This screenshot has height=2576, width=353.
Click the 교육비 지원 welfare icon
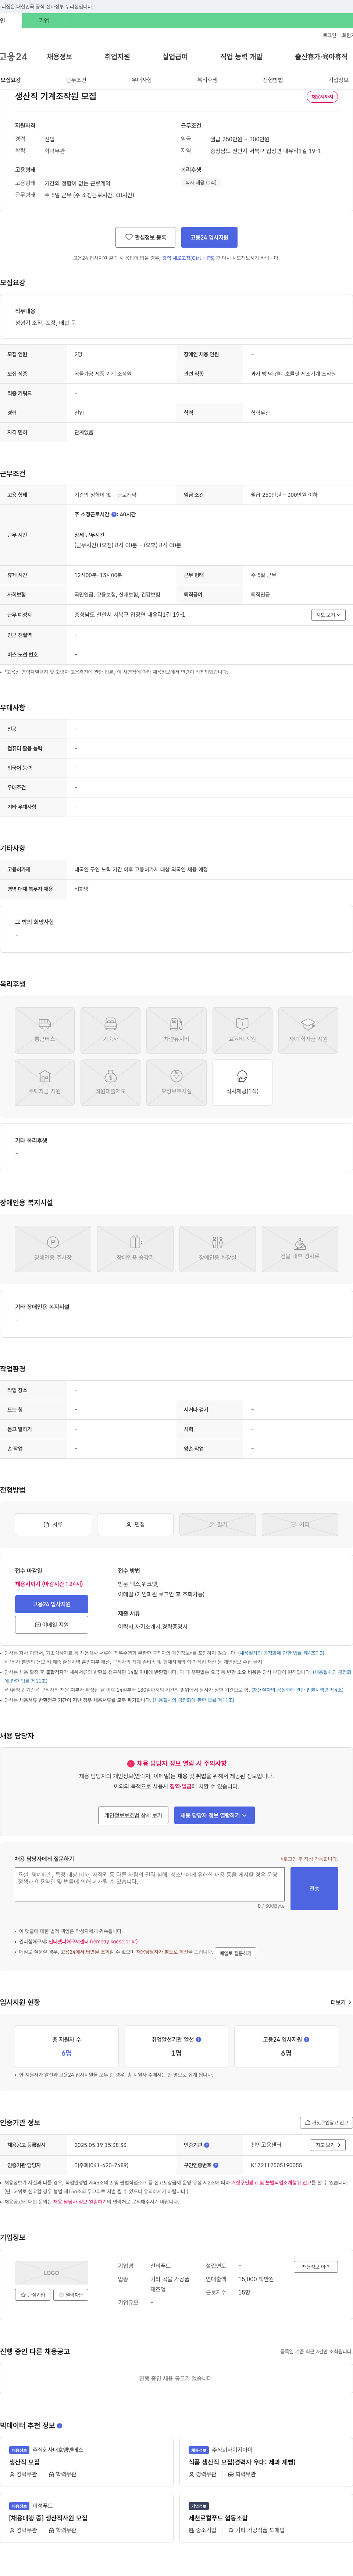[x=242, y=1030]
